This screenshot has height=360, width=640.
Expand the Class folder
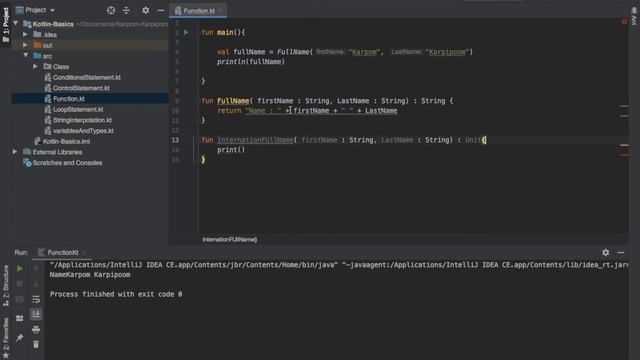36,66
